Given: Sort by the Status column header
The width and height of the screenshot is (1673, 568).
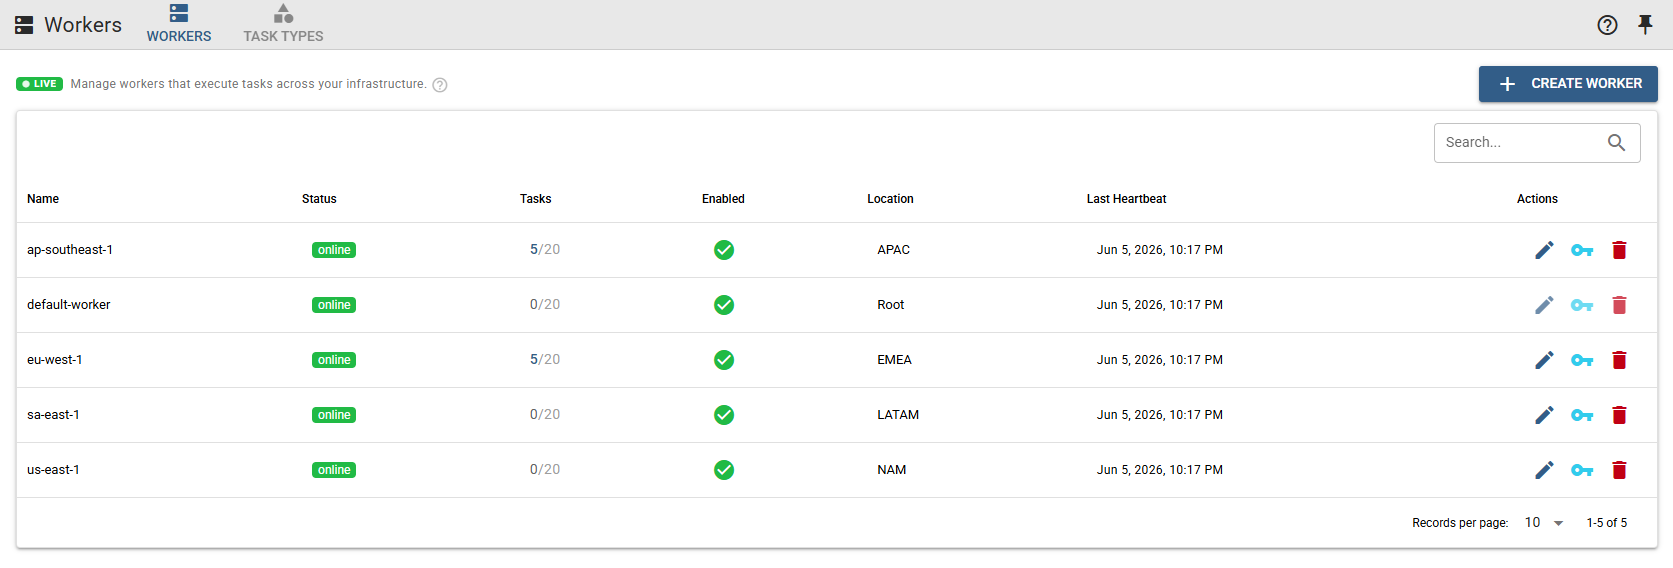Looking at the screenshot, I should point(319,199).
